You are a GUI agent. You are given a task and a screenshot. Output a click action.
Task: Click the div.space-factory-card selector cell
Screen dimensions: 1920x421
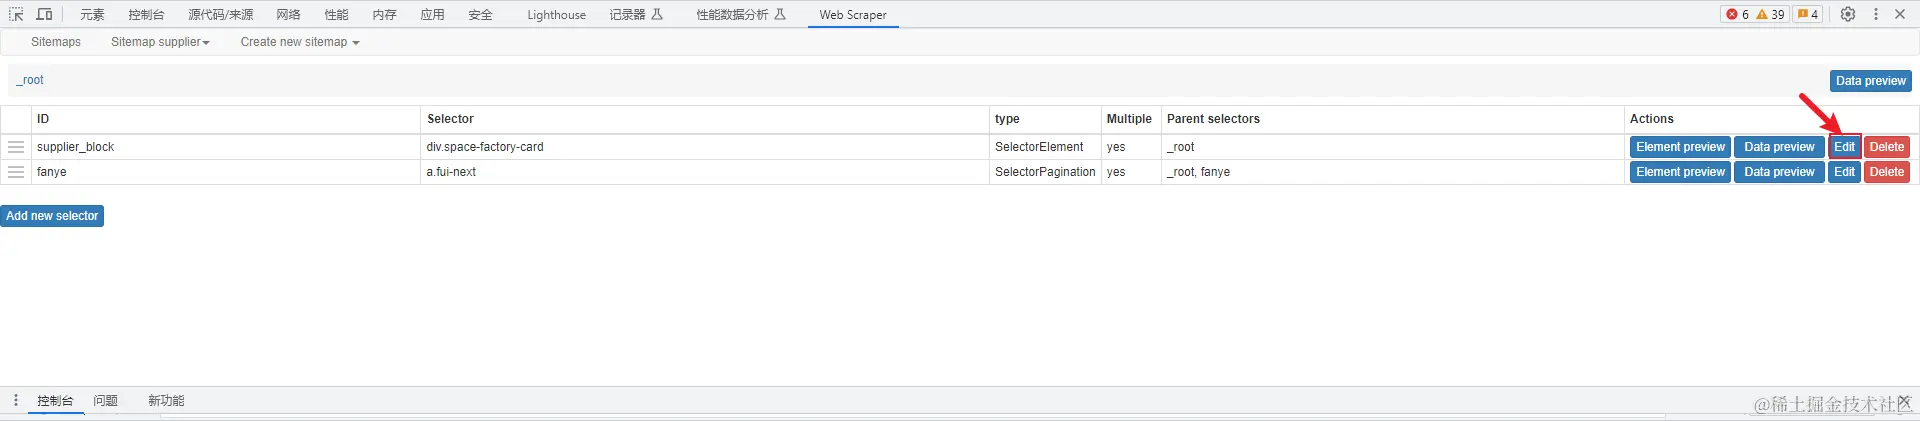tap(705, 147)
